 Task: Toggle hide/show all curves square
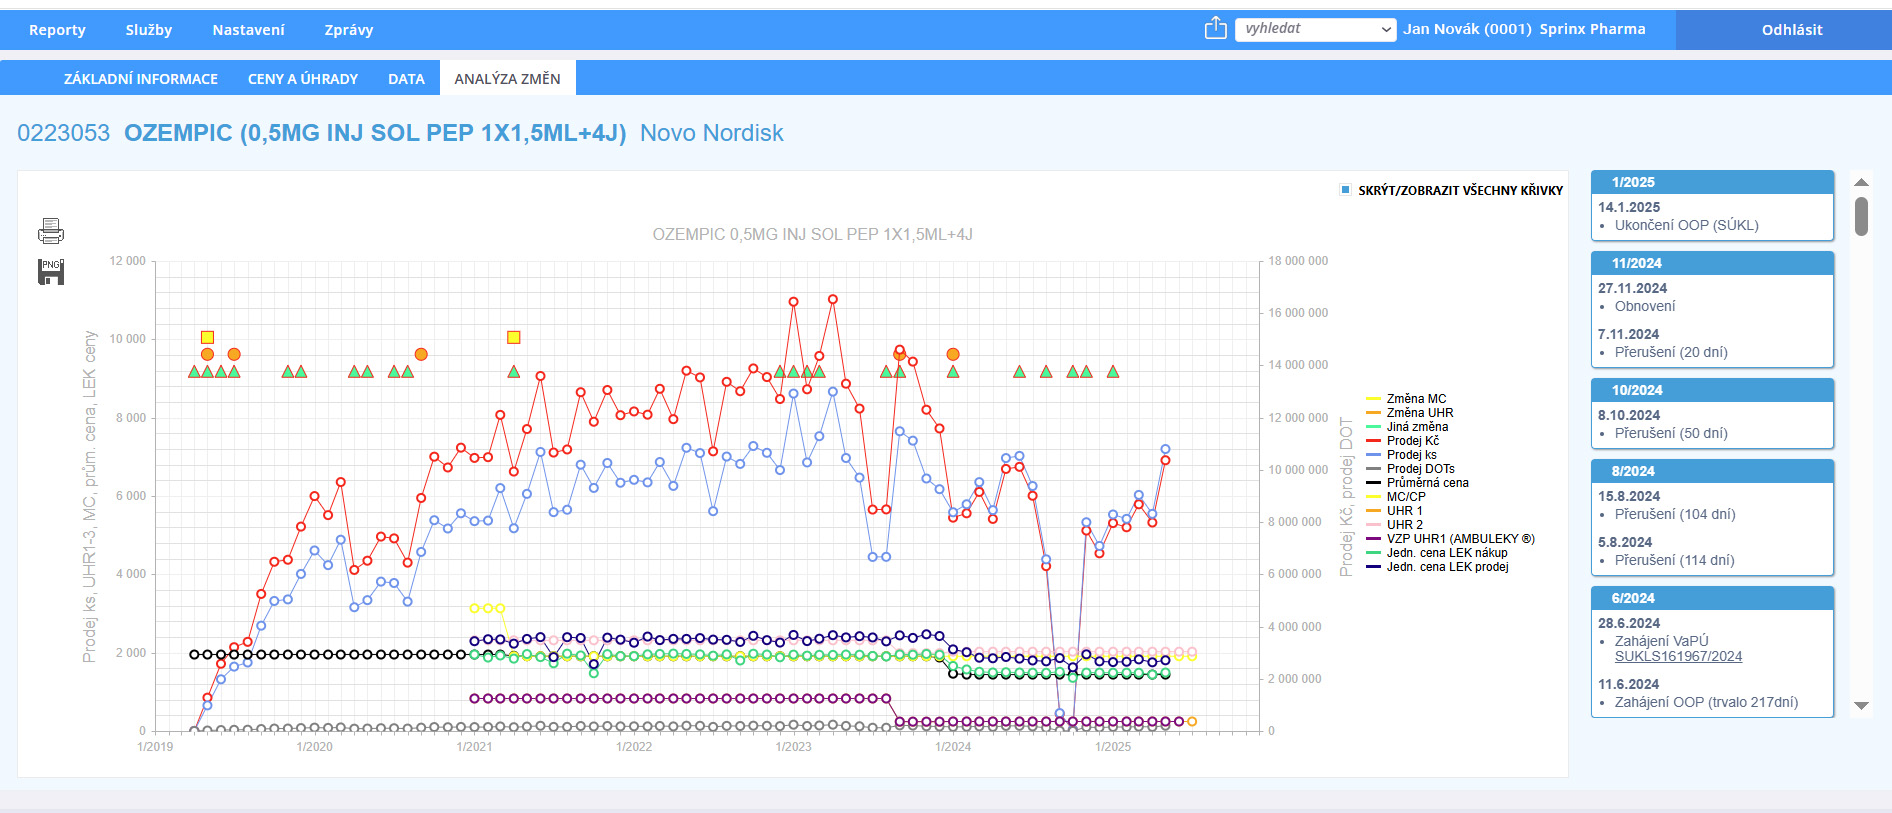tap(1345, 189)
